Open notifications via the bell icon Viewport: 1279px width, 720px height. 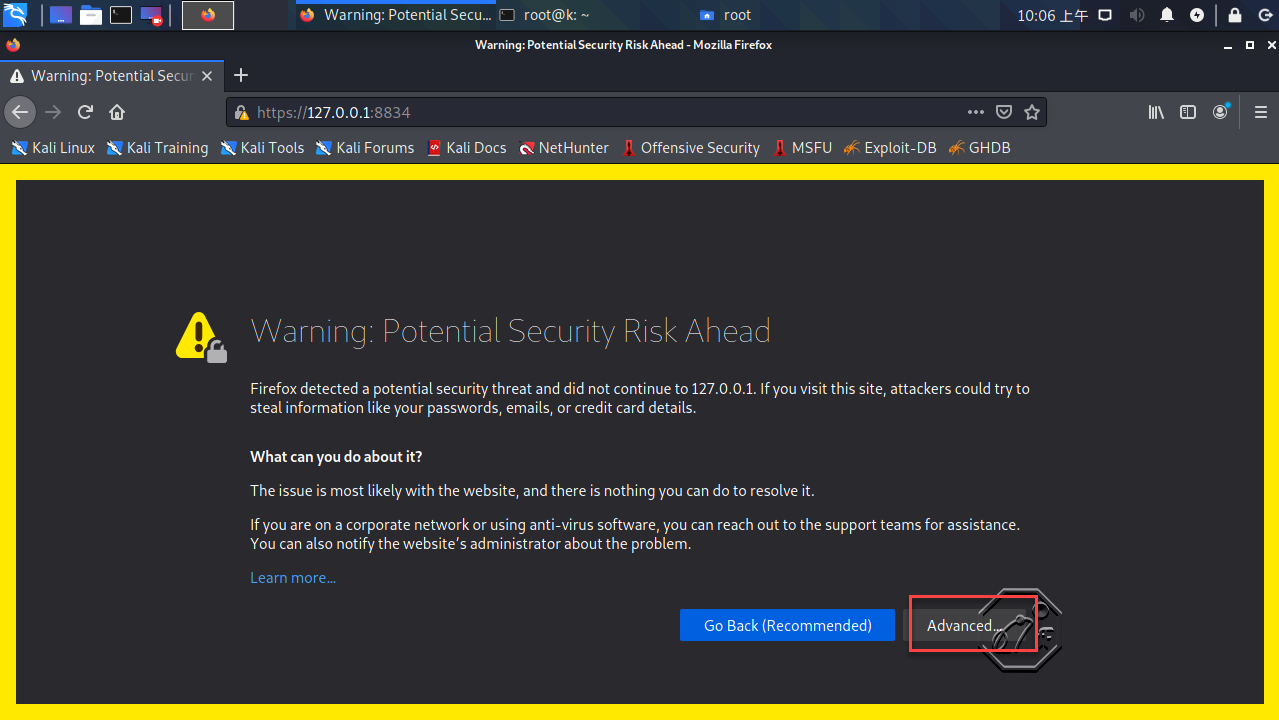click(x=1167, y=15)
